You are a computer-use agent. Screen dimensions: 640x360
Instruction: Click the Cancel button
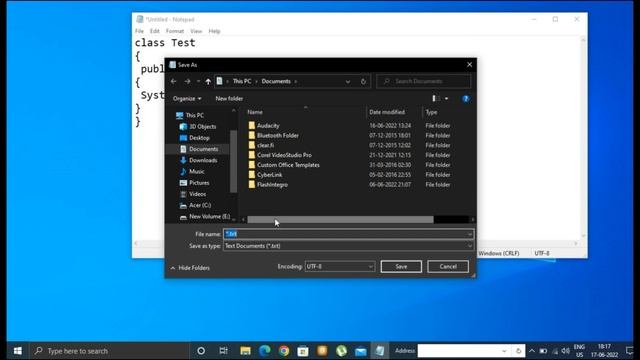448,267
